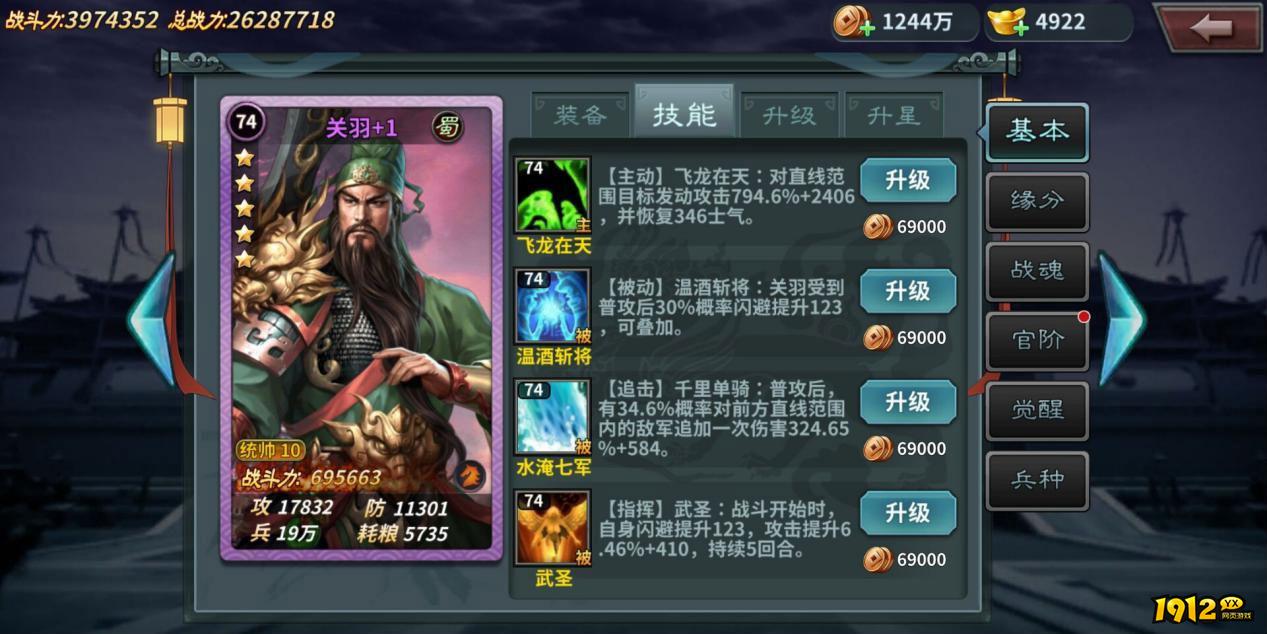Go to next hero with right arrow
The image size is (1267, 634).
point(1121,319)
